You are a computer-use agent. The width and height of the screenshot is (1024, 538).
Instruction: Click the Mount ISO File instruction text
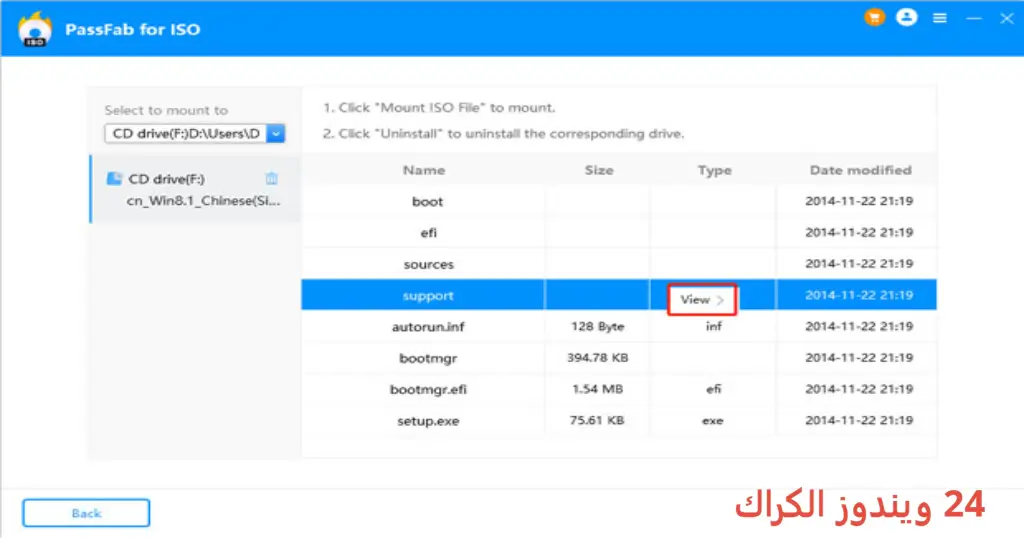click(438, 107)
